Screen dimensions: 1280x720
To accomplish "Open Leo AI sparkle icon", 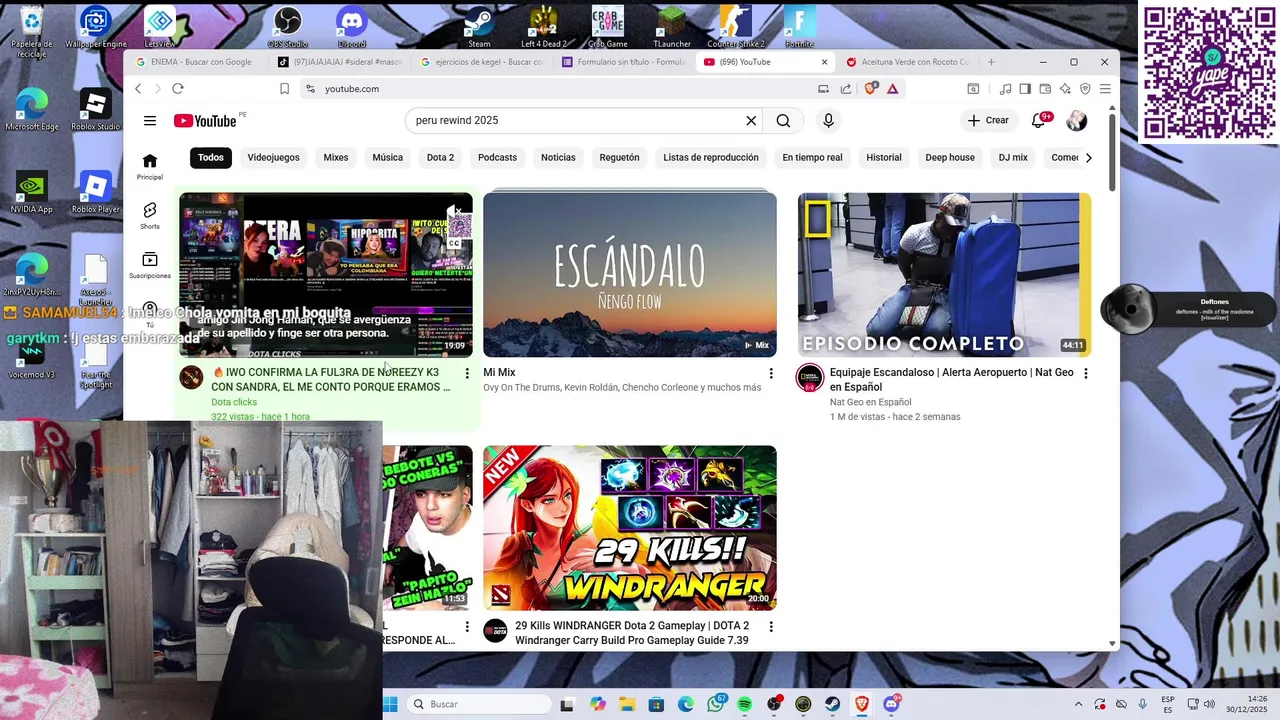I will (1065, 89).
